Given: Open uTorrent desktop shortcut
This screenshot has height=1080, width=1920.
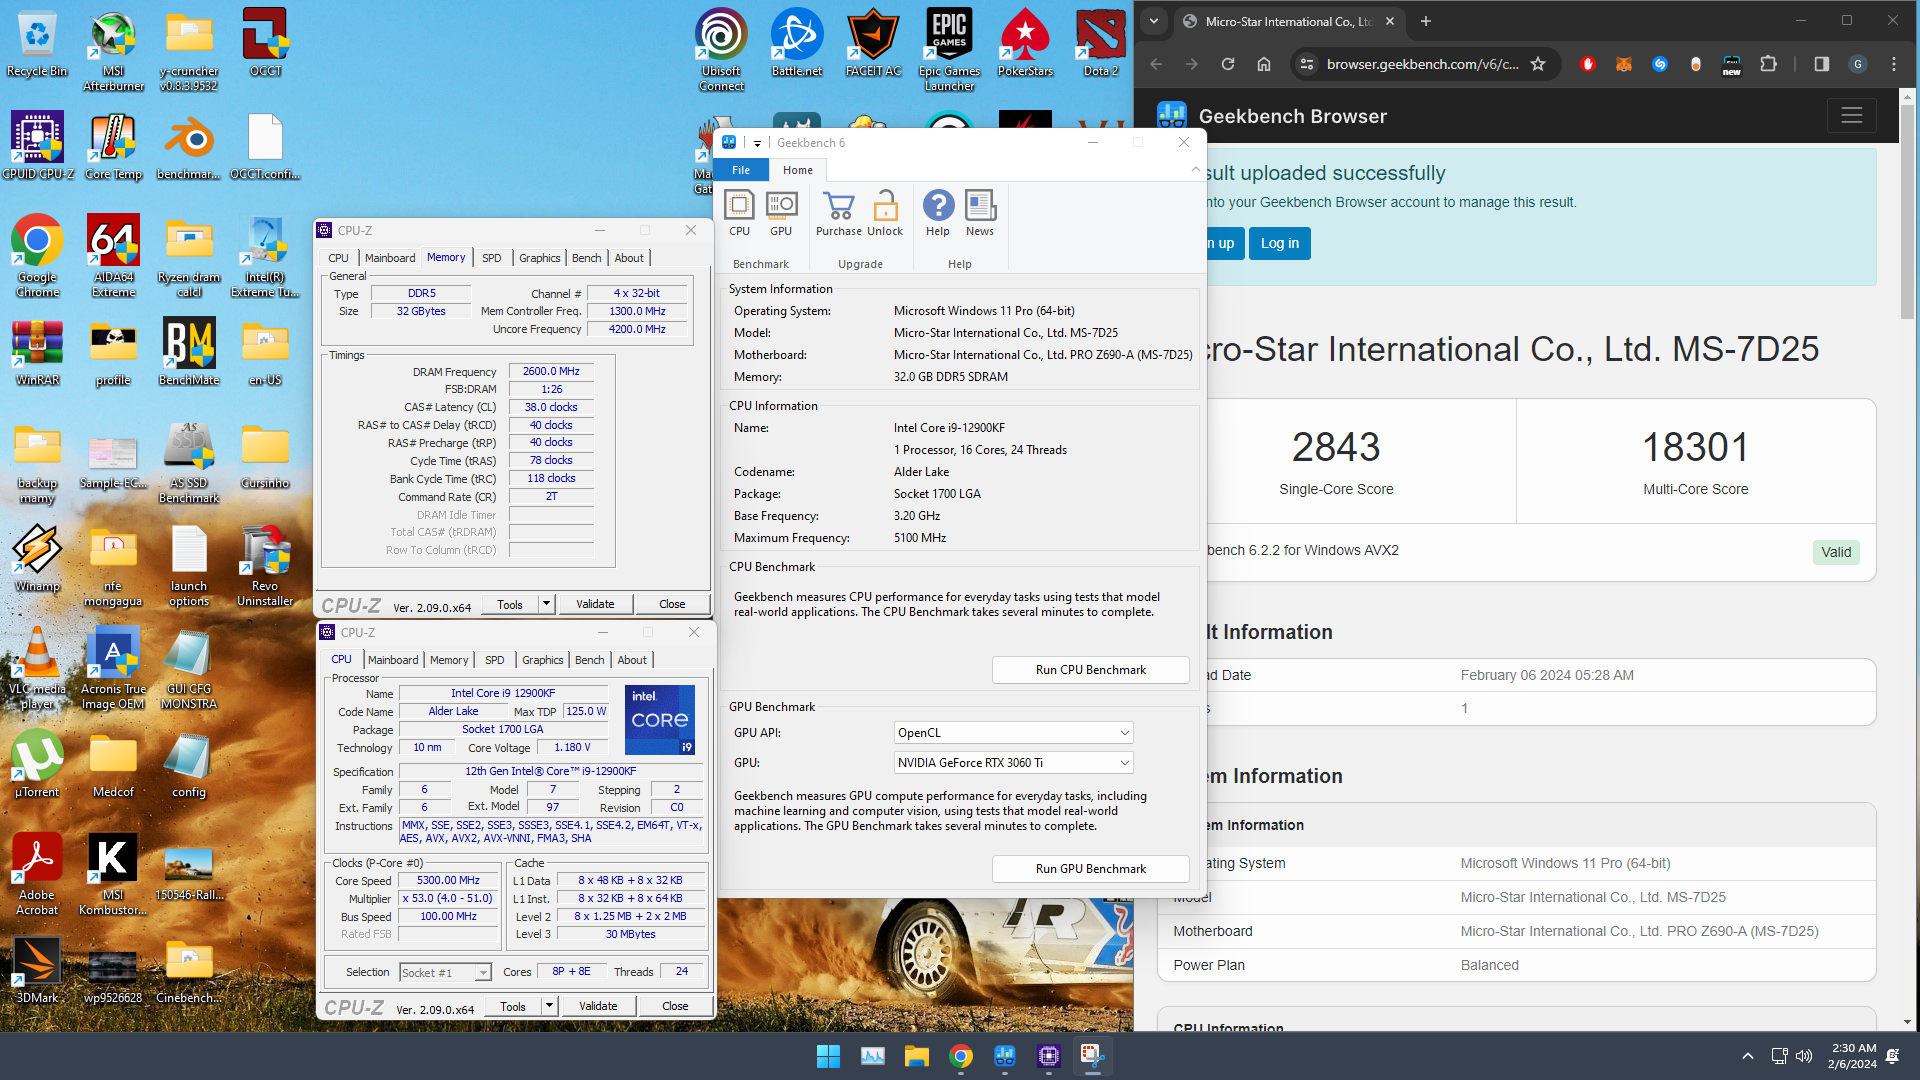Looking at the screenshot, I should point(37,765).
